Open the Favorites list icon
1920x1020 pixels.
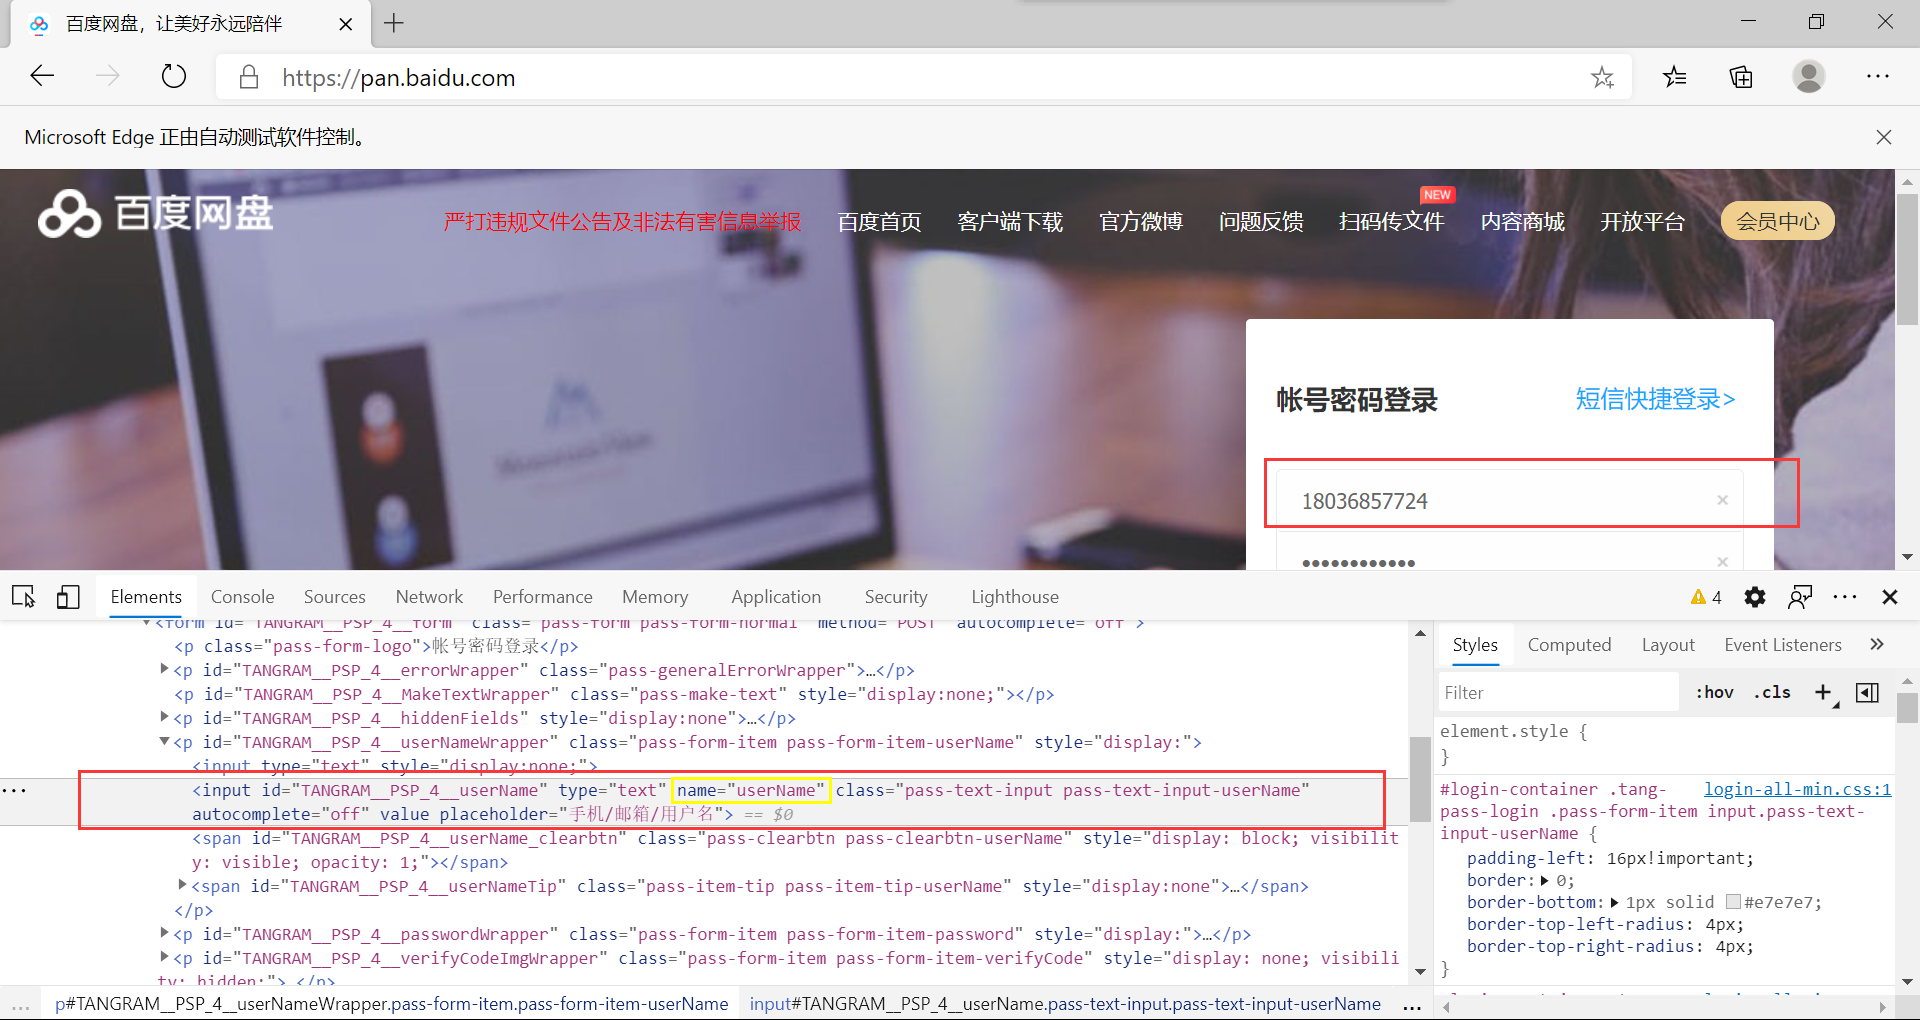1675,77
